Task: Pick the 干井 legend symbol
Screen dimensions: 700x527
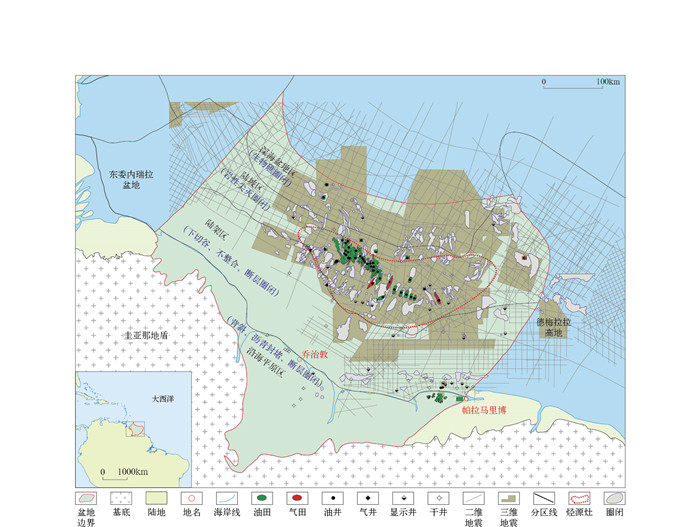Action: pyautogui.click(x=436, y=497)
